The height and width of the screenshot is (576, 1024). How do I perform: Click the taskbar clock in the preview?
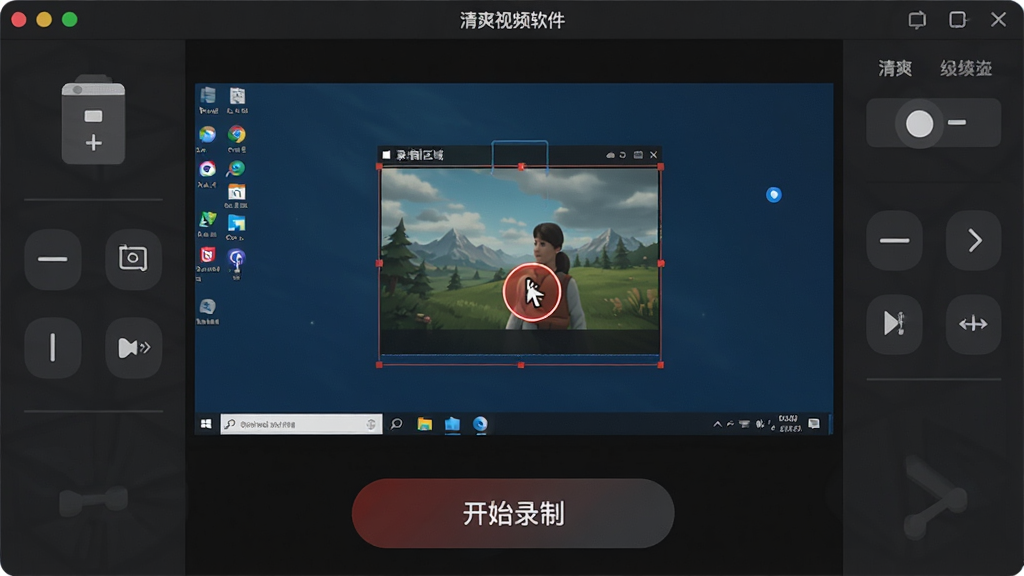coord(790,424)
